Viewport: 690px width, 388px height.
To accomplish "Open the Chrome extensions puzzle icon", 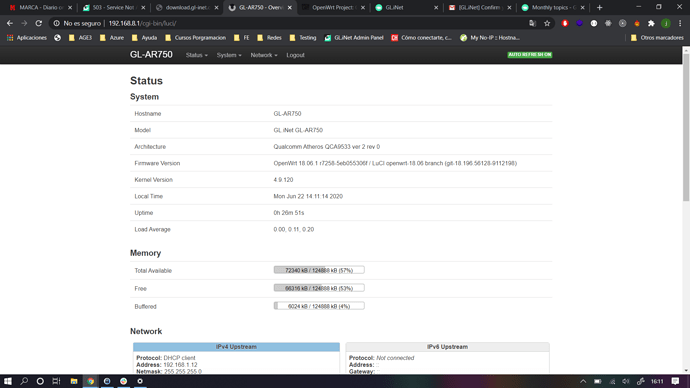I will (651, 23).
